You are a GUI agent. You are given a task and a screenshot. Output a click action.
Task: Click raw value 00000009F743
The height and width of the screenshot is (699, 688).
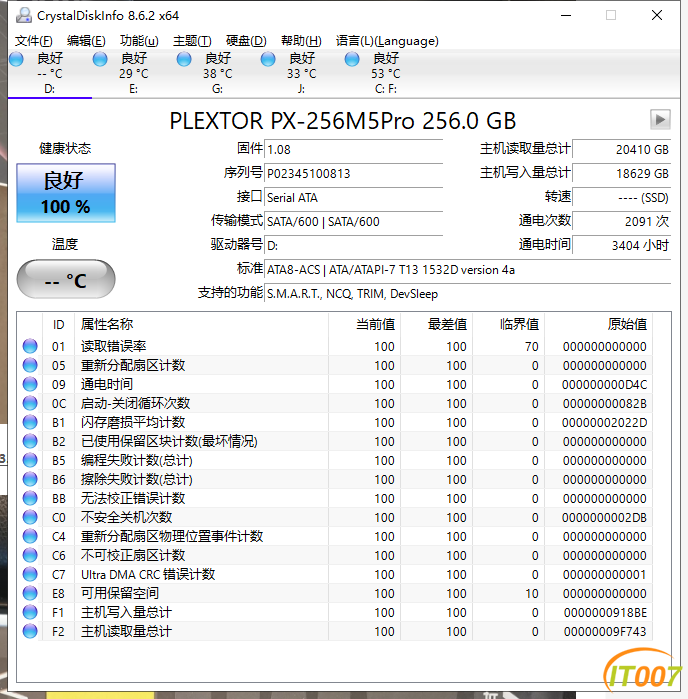point(605,632)
